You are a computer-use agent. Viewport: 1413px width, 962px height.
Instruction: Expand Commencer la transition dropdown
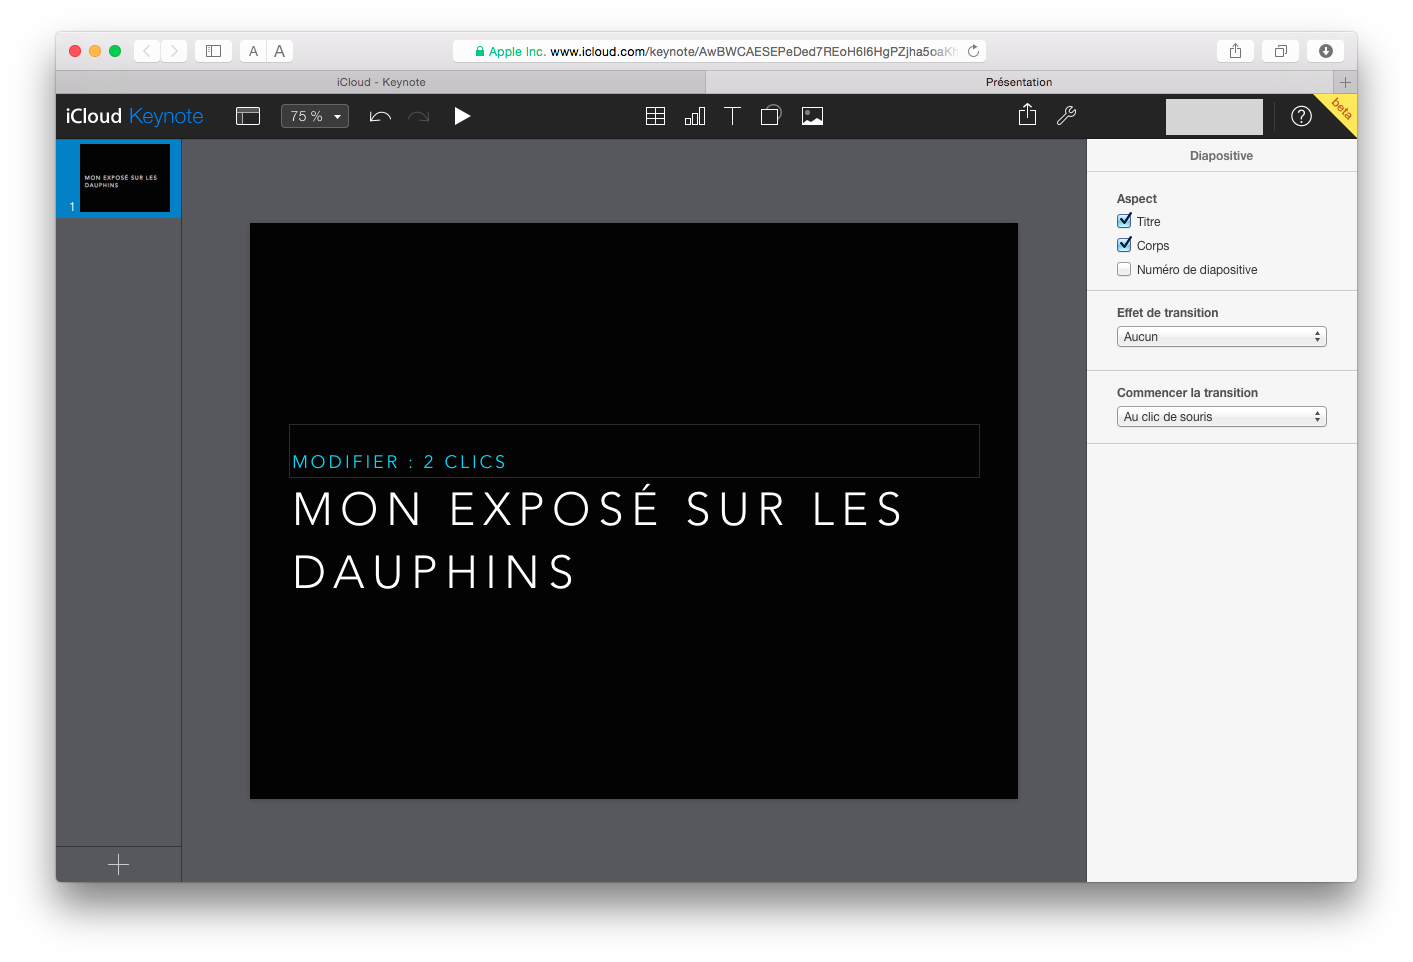click(1221, 417)
